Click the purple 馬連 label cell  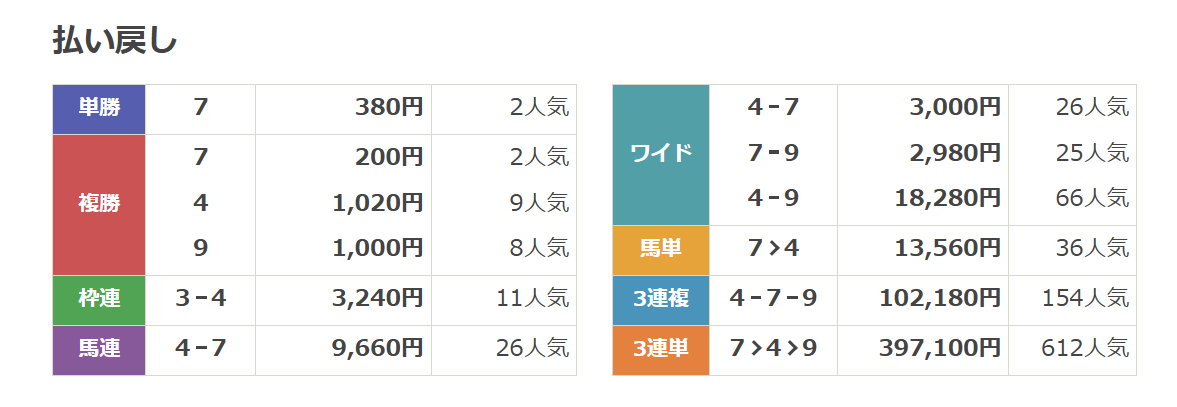pyautogui.click(x=99, y=349)
